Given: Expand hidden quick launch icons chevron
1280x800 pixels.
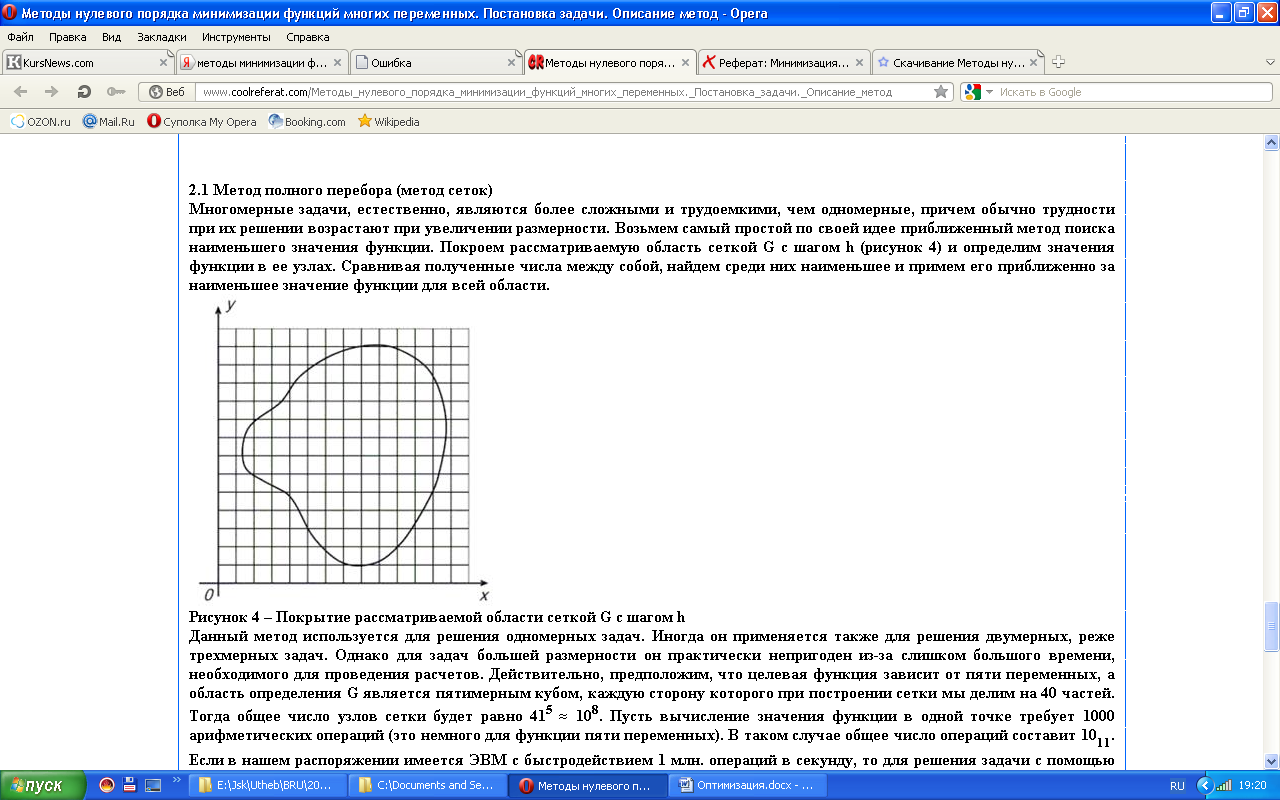Looking at the screenshot, I should coord(177,780).
